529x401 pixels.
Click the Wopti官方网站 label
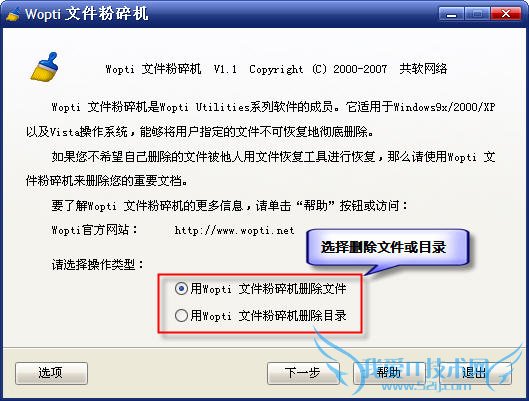(94, 230)
